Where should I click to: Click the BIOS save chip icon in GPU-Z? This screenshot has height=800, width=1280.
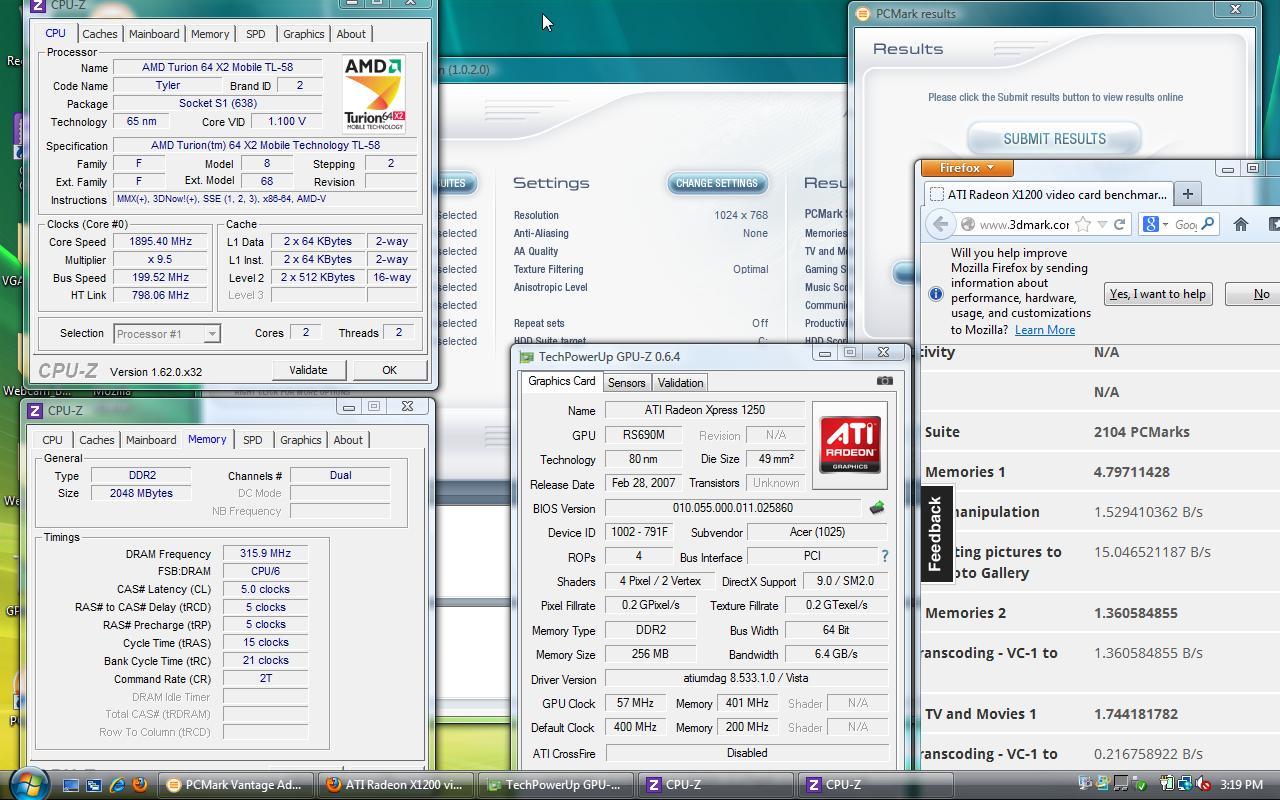pyautogui.click(x=877, y=508)
